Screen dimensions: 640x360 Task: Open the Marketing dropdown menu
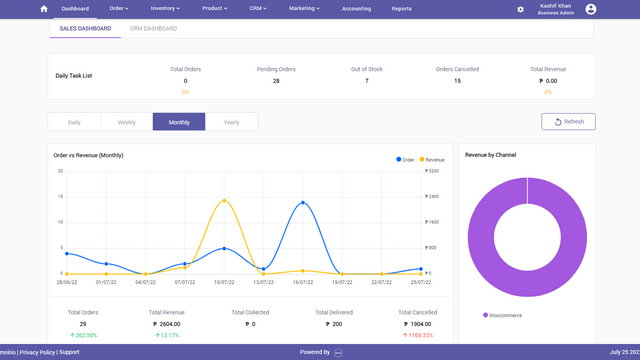(x=304, y=8)
